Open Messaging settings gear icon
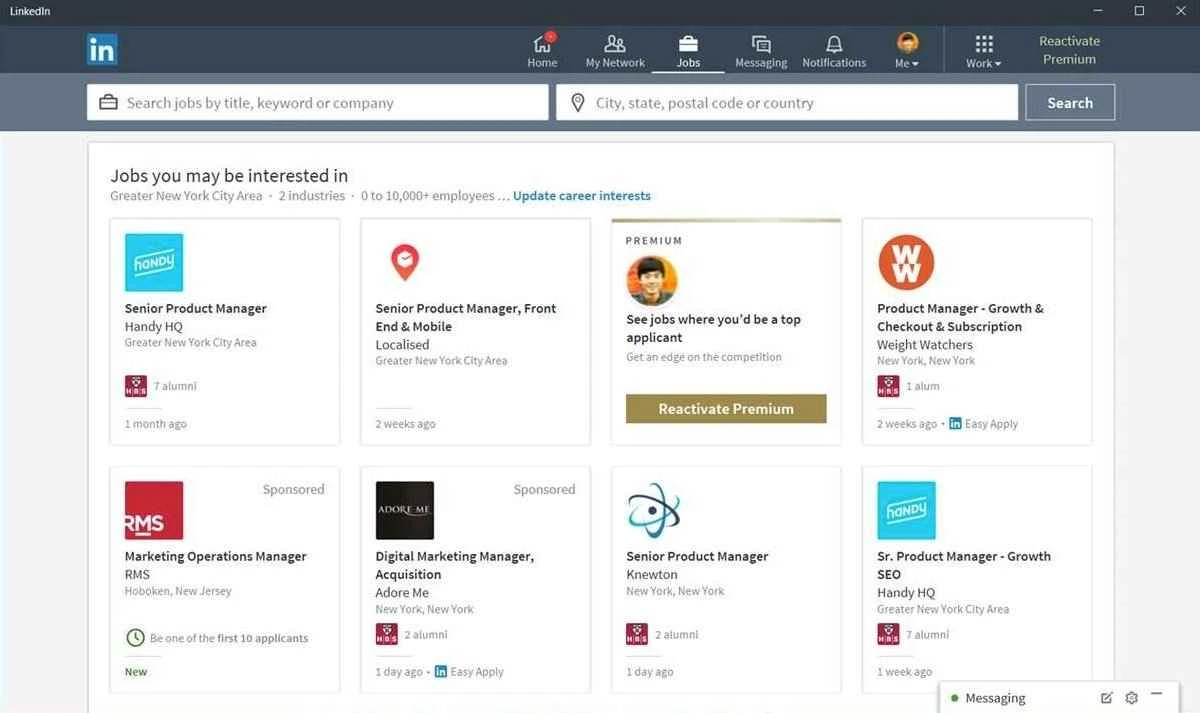 [1131, 698]
